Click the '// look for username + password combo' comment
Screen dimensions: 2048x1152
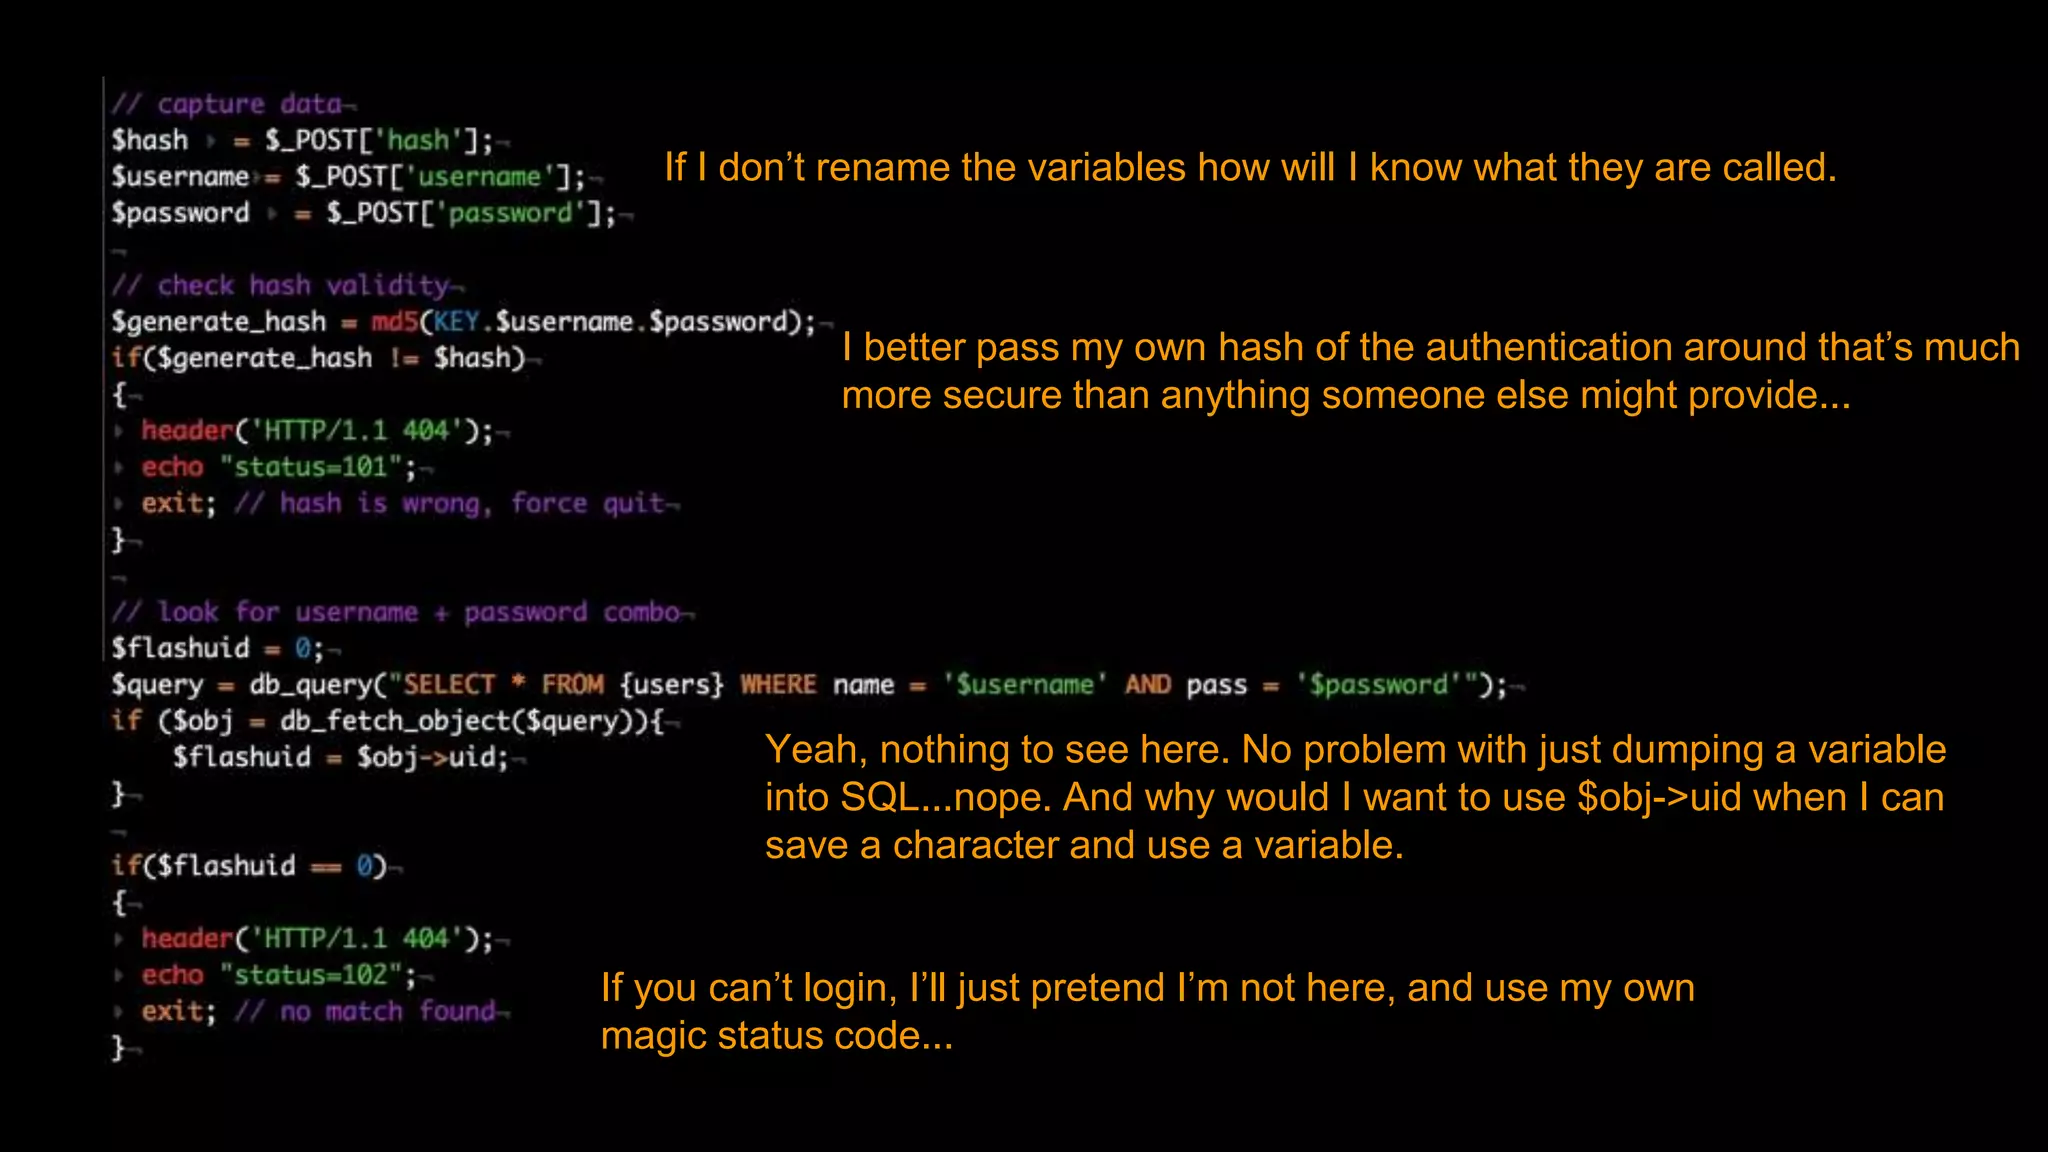coord(396,612)
